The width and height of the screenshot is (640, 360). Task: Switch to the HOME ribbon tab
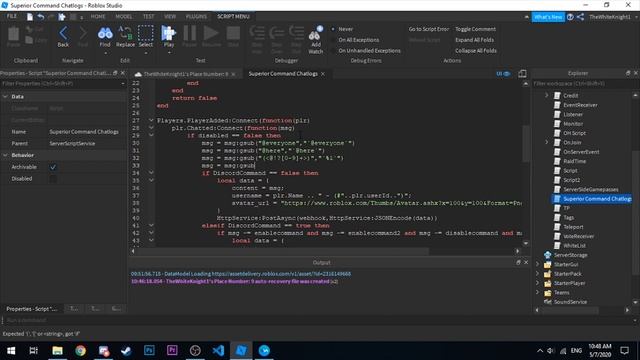pos(98,17)
